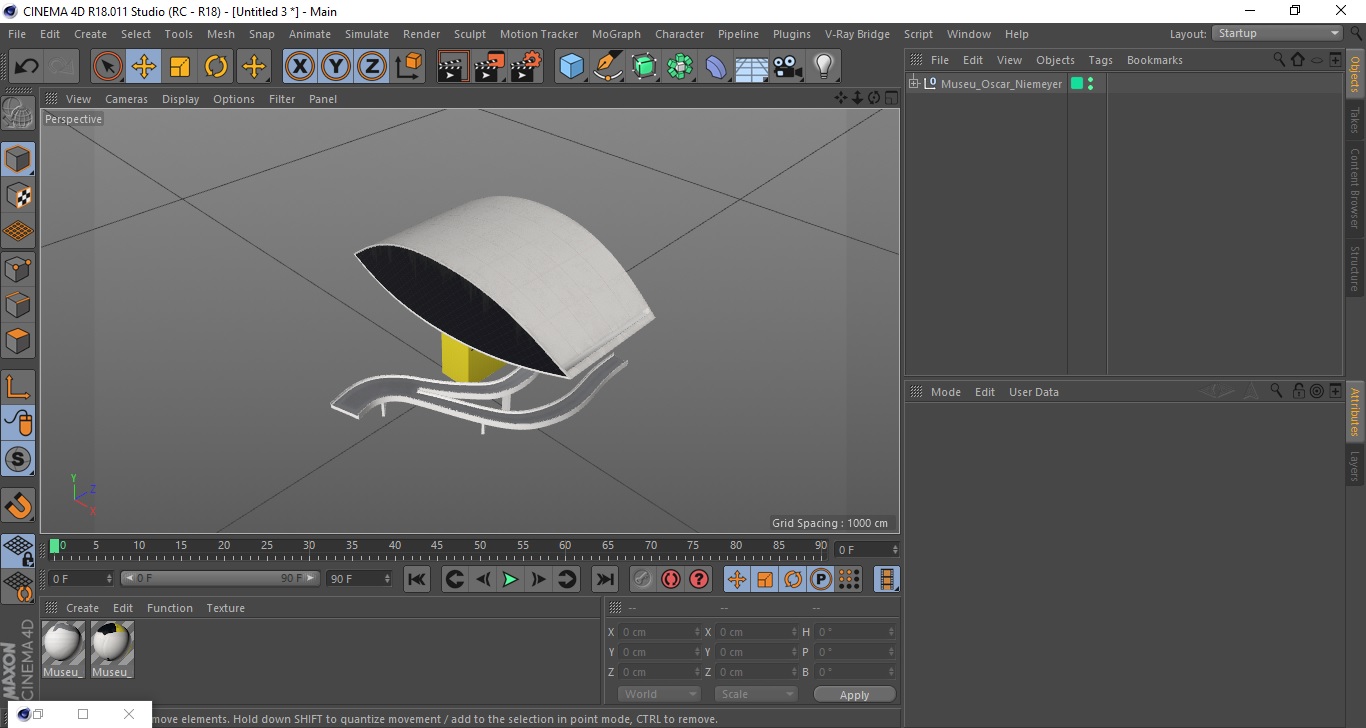This screenshot has width=1366, height=728.
Task: Switch to Texture mode
Action: (18, 196)
